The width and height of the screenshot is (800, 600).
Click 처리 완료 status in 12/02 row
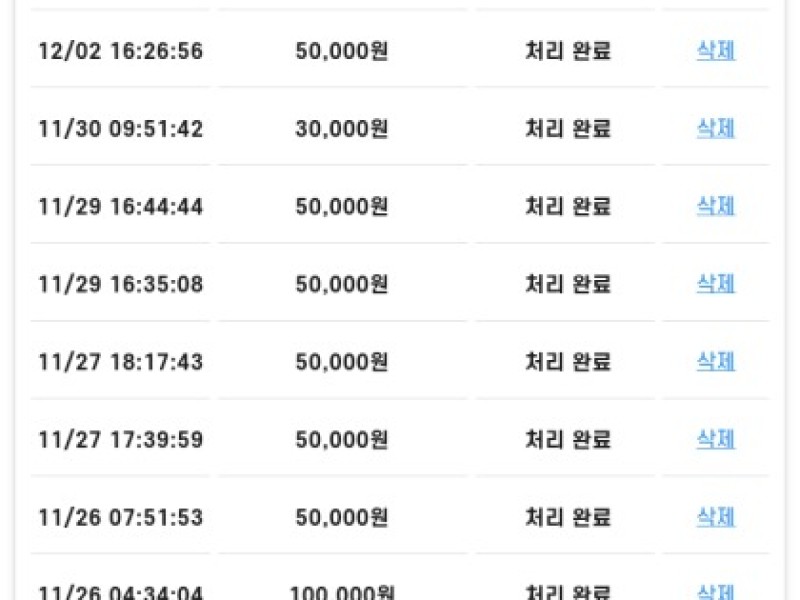coord(568,51)
